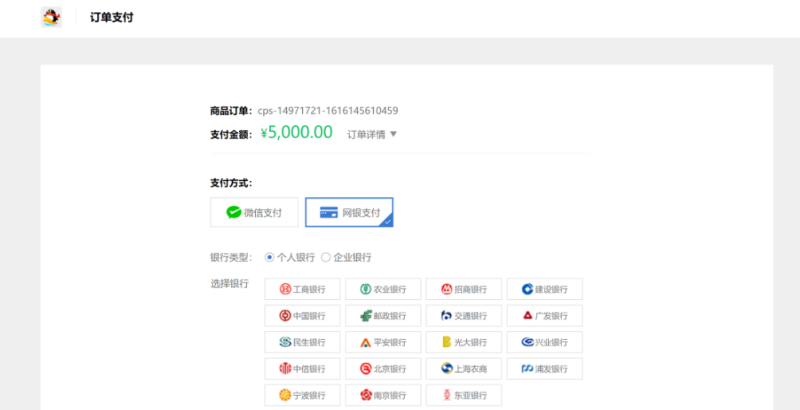Click the 银行类型 label
This screenshot has width=800, height=410.
(231, 258)
